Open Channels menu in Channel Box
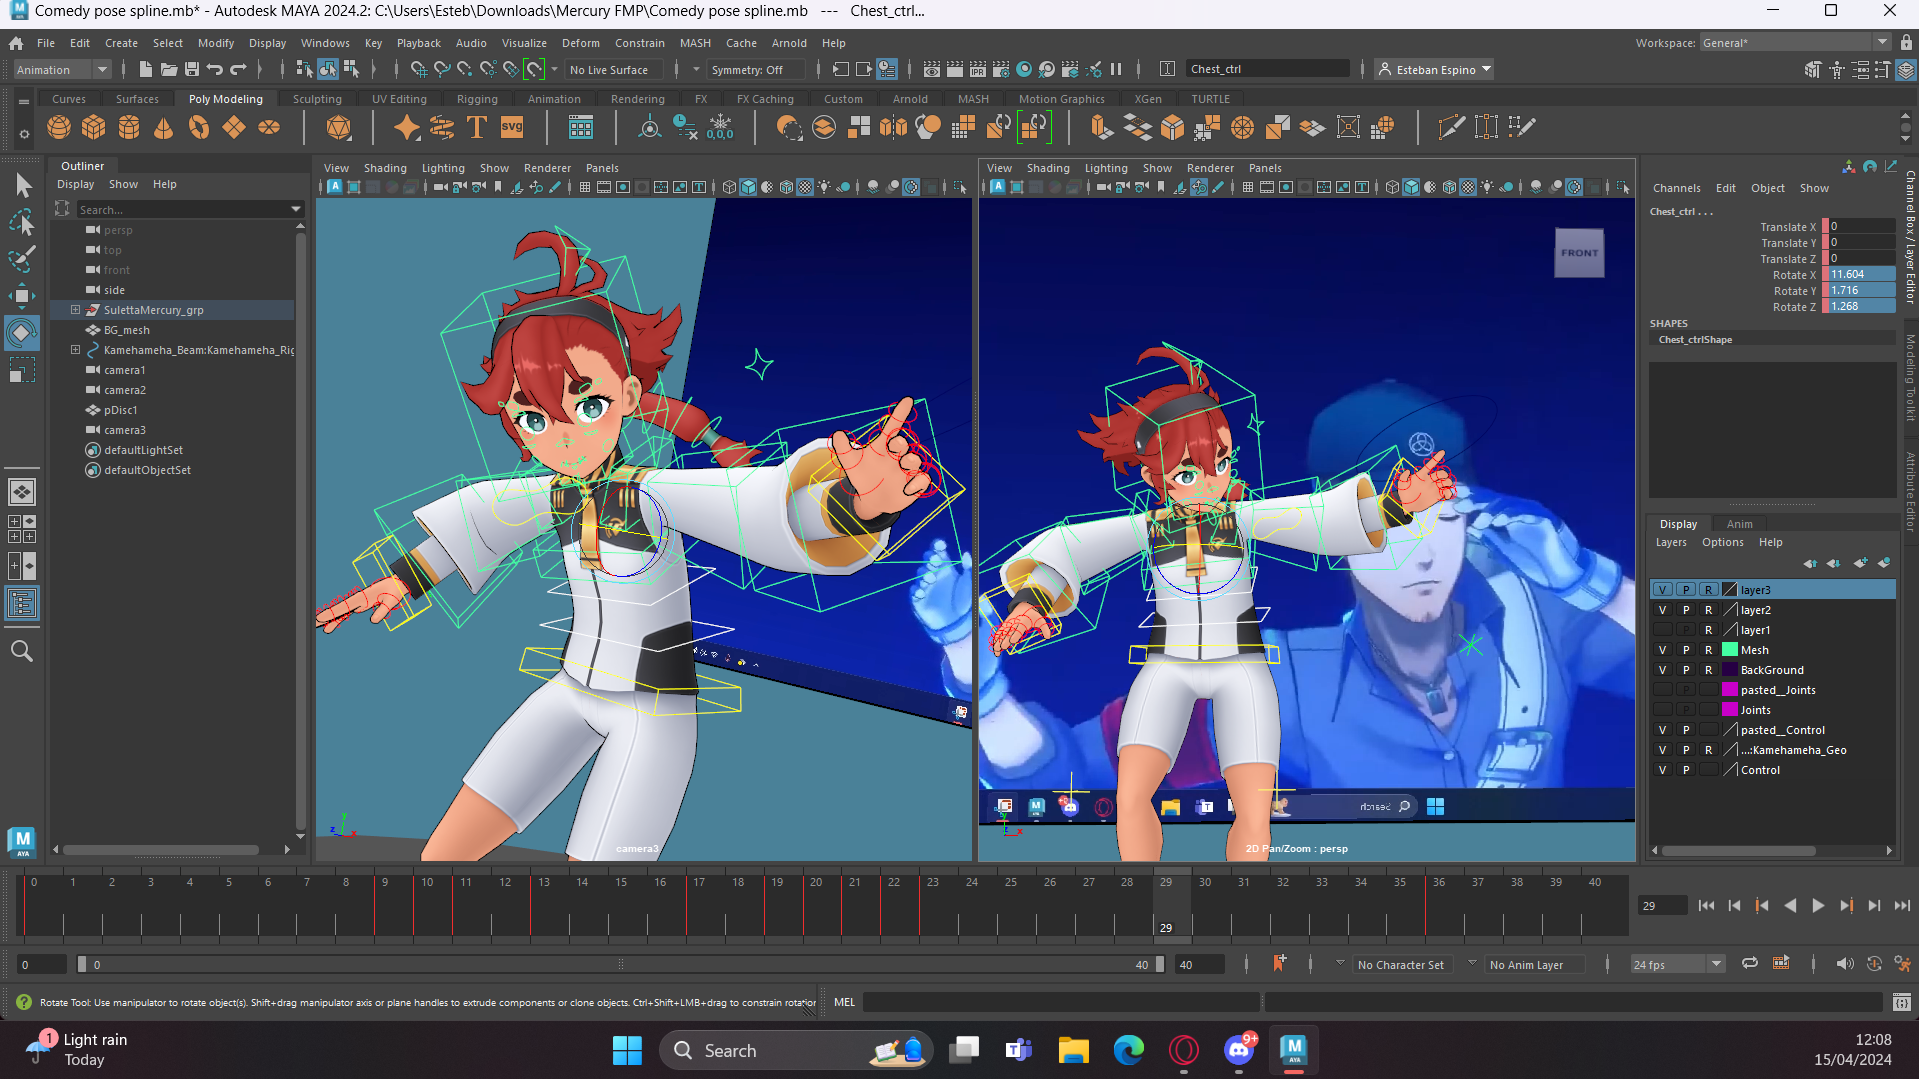This screenshot has width=1919, height=1079. click(x=1677, y=188)
